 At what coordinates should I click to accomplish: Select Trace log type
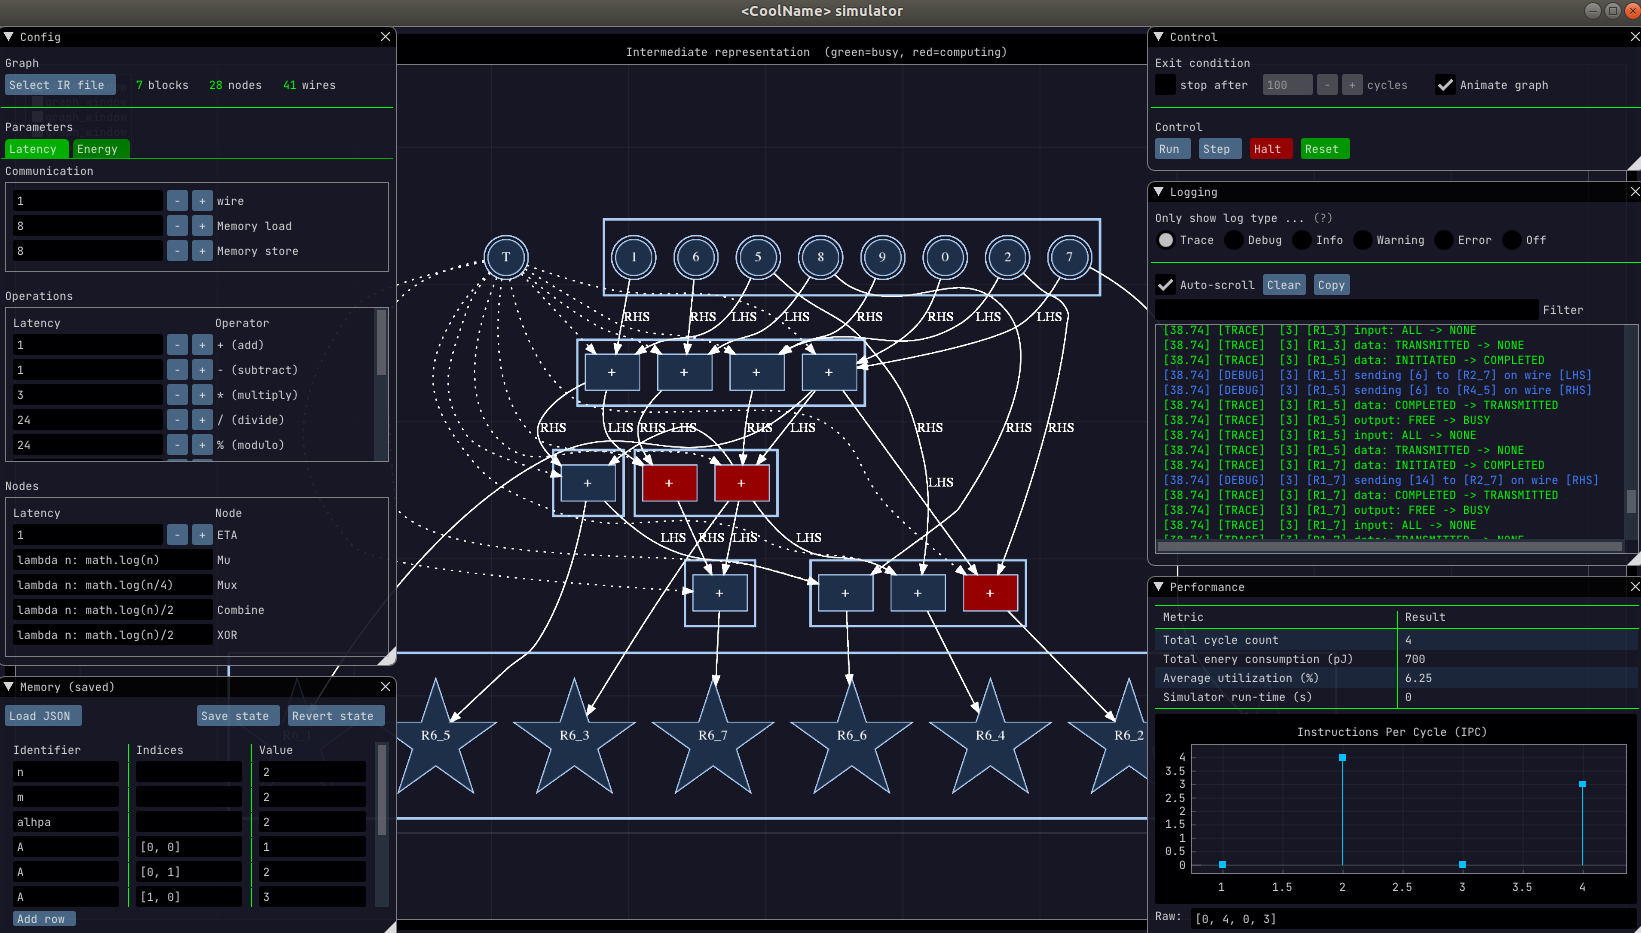1166,240
